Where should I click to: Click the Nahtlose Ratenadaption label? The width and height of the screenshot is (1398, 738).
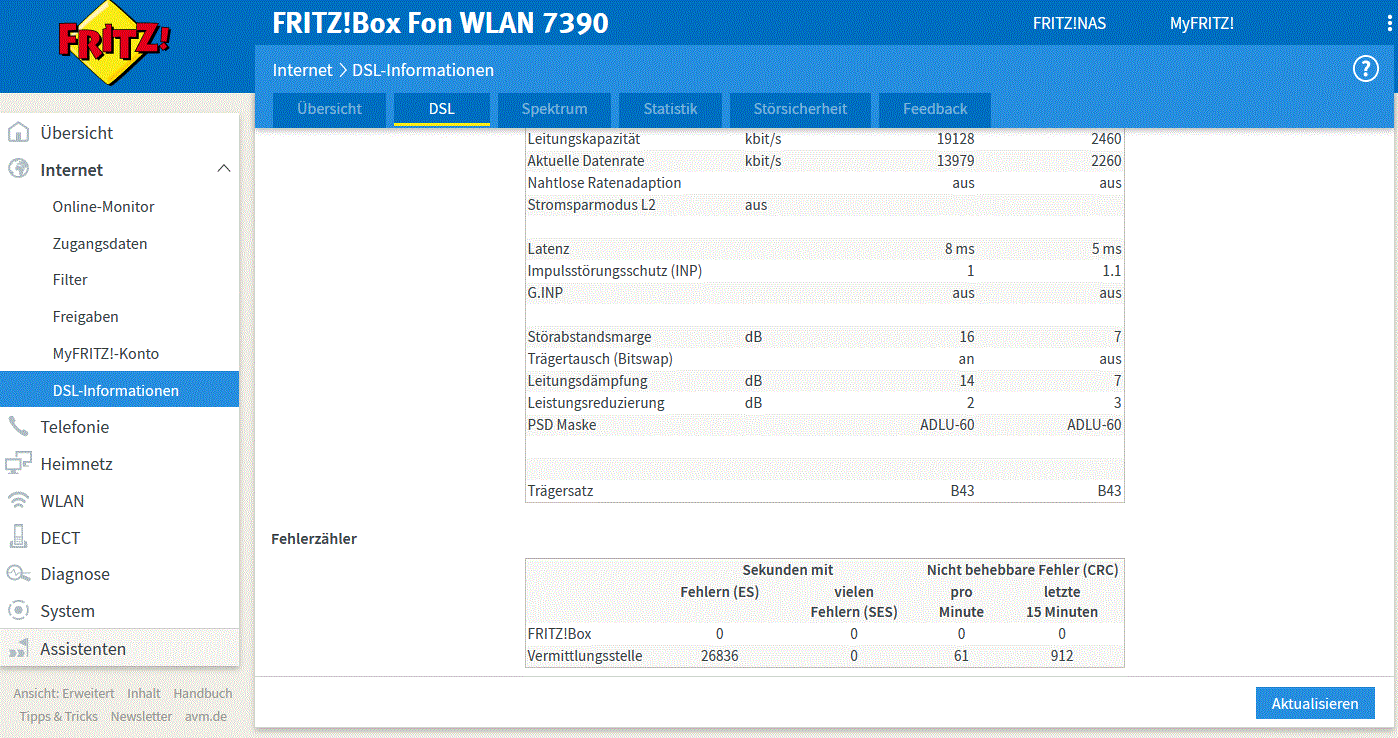pyautogui.click(x=604, y=183)
